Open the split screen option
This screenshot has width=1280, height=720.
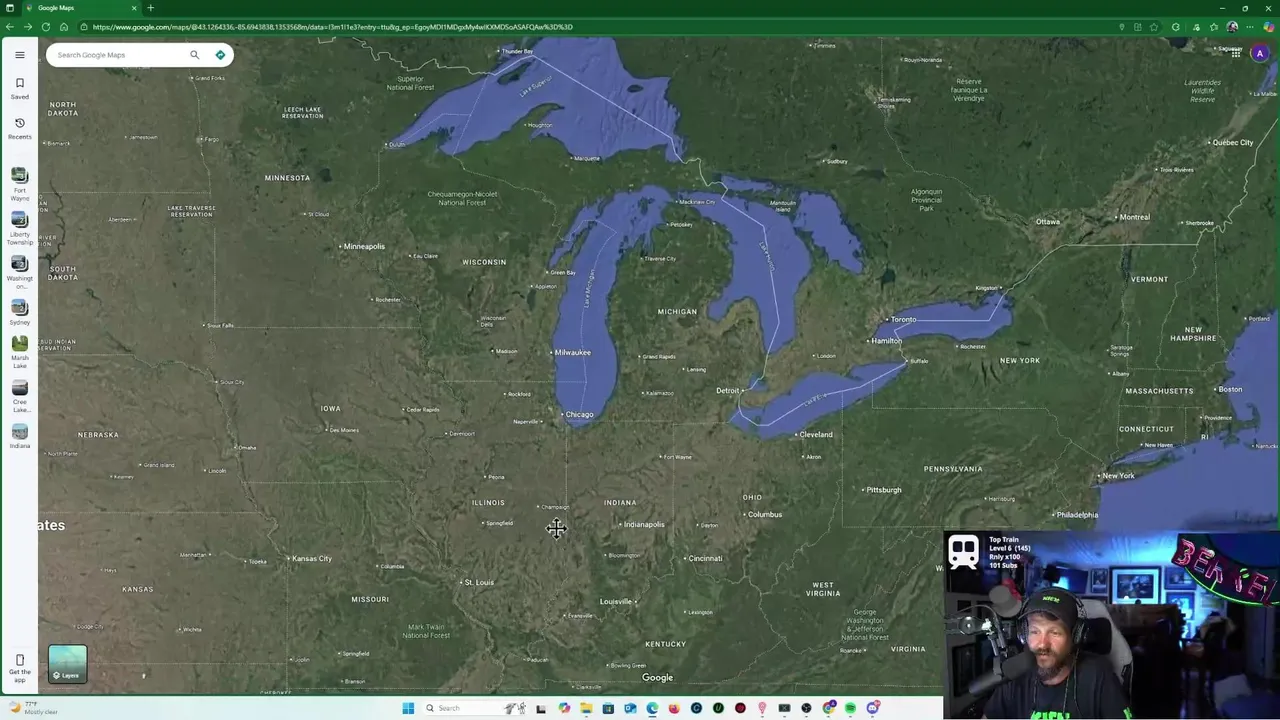(1138, 27)
